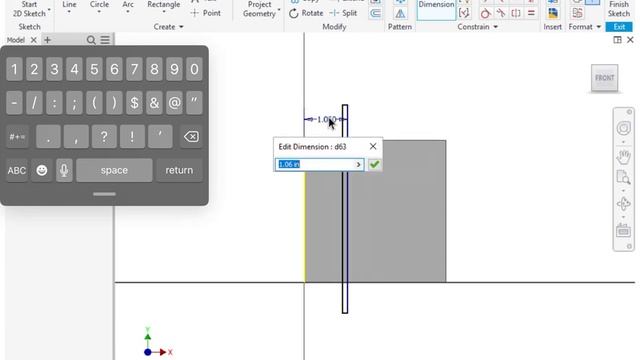Search the Model browser

tap(91, 40)
